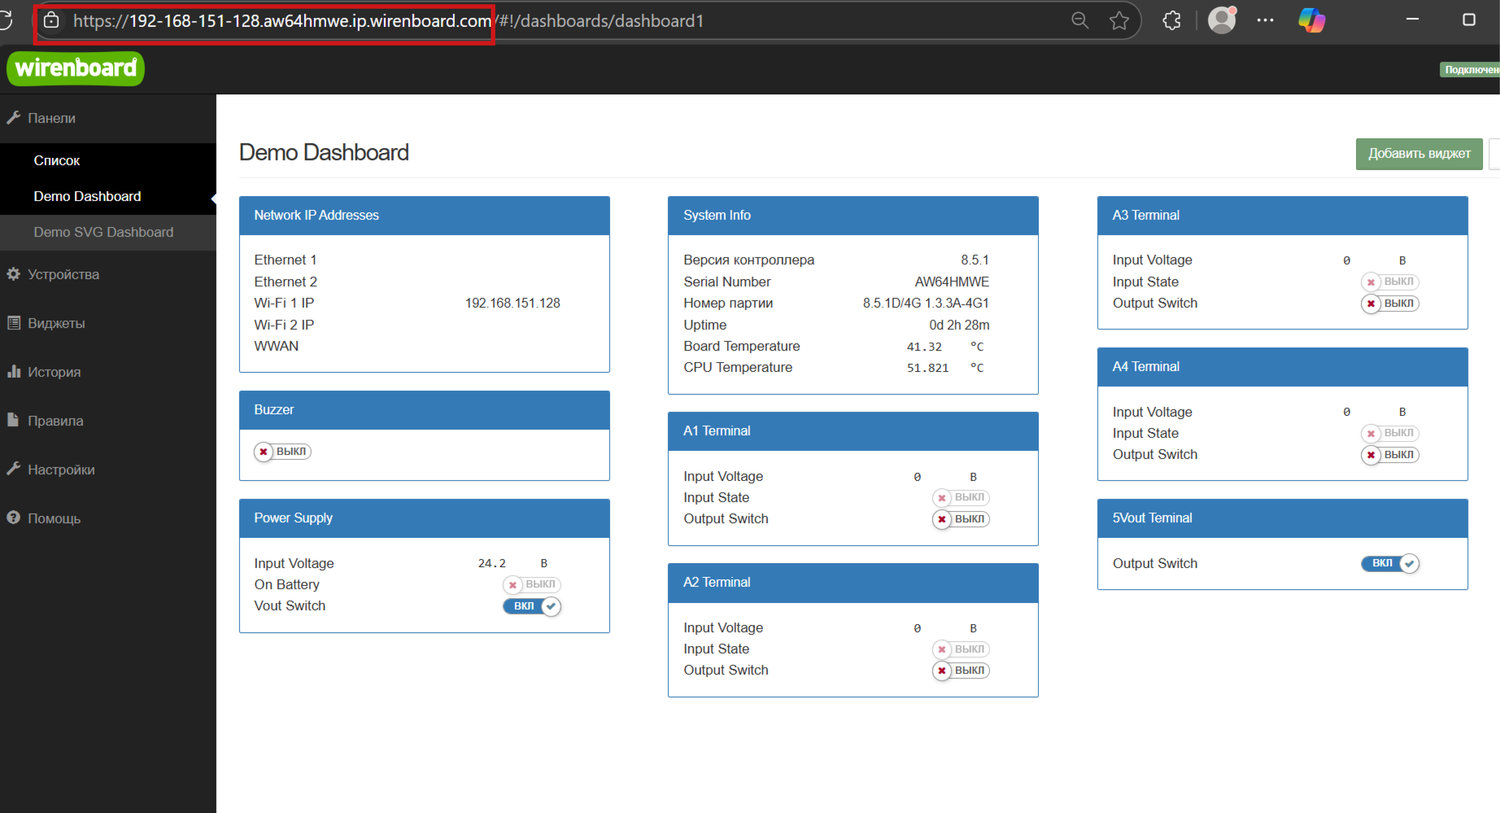1500x813 pixels.
Task: Turn off Power Supply Vout Switch
Action: click(532, 606)
